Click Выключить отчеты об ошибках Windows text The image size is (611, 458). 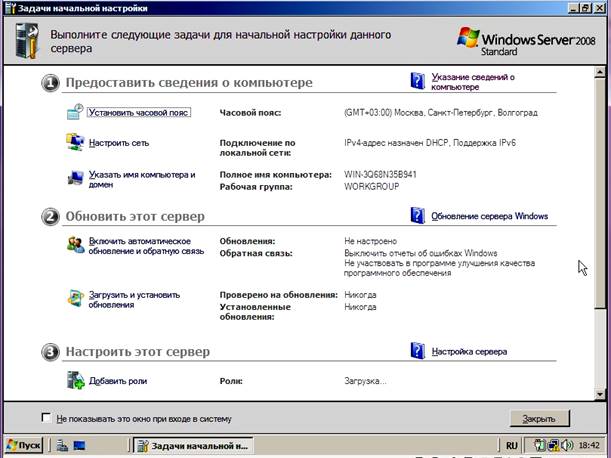coord(420,253)
